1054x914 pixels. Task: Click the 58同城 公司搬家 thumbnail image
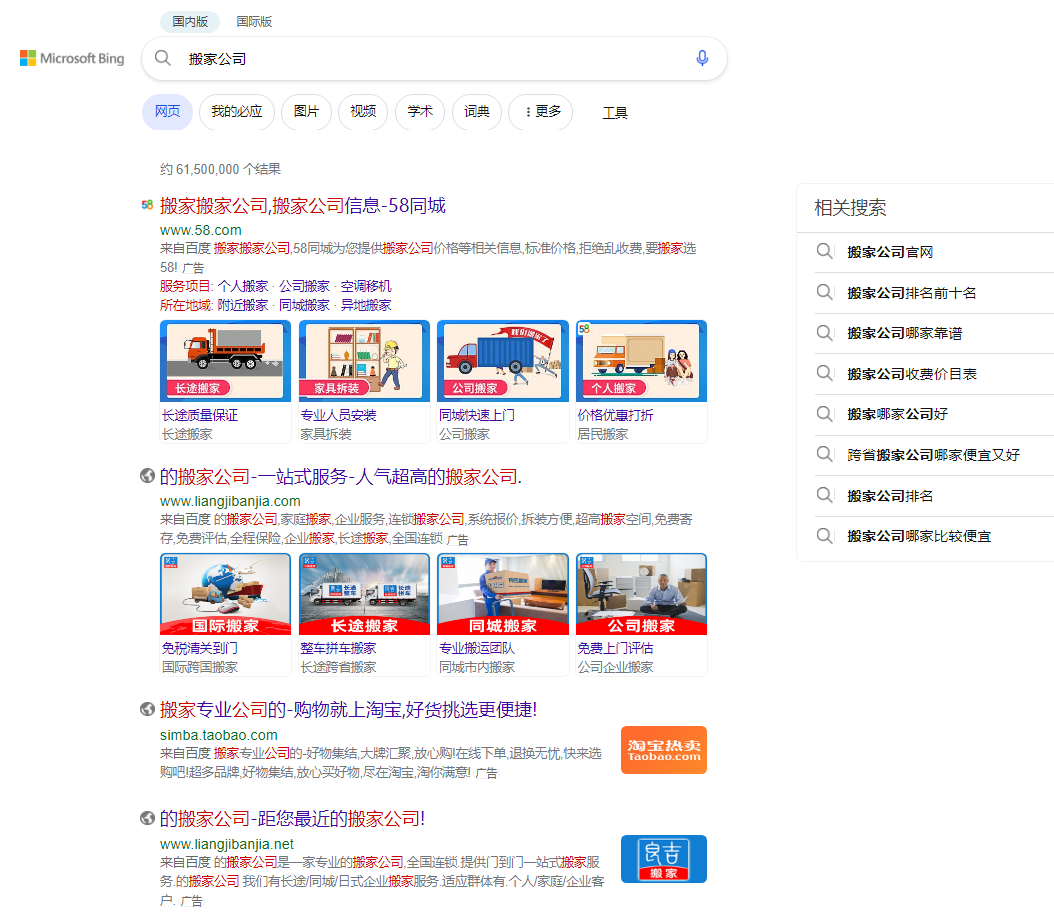(x=503, y=361)
